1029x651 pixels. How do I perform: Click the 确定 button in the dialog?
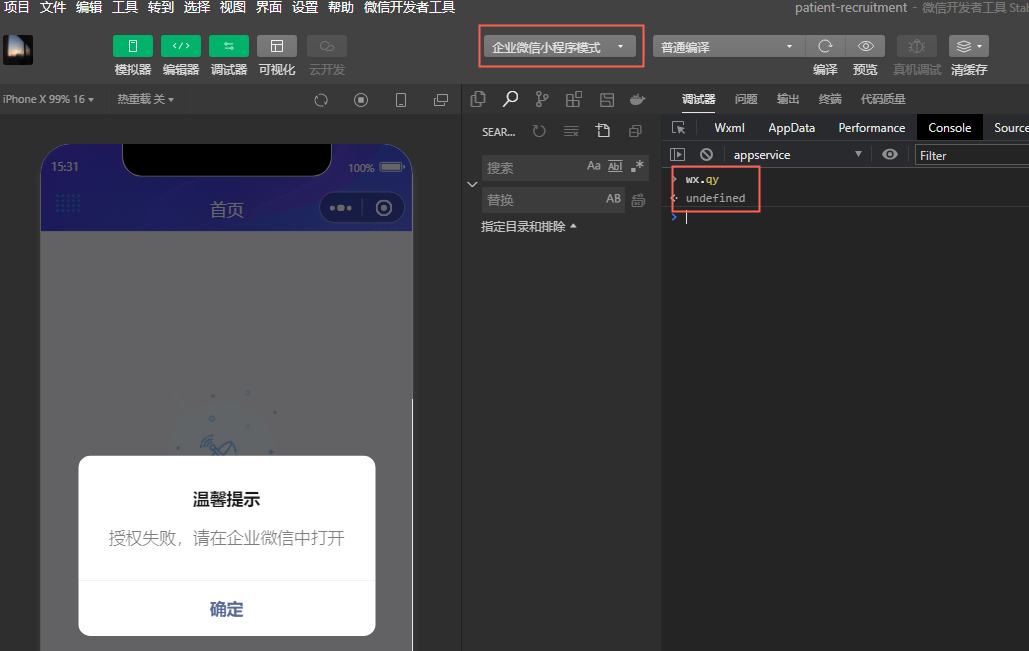226,609
